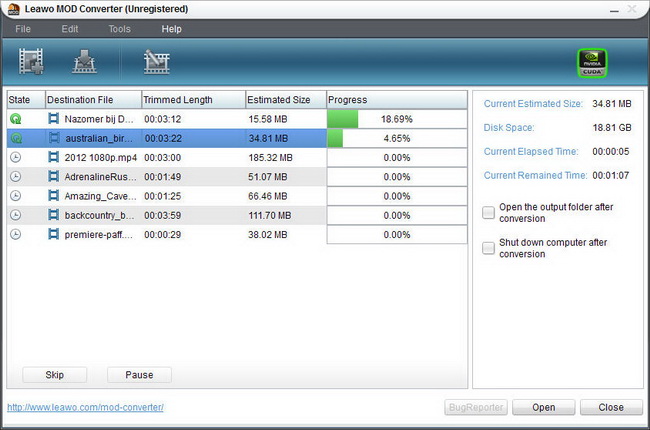Open the video edit toolbar icon

[x=157, y=62]
